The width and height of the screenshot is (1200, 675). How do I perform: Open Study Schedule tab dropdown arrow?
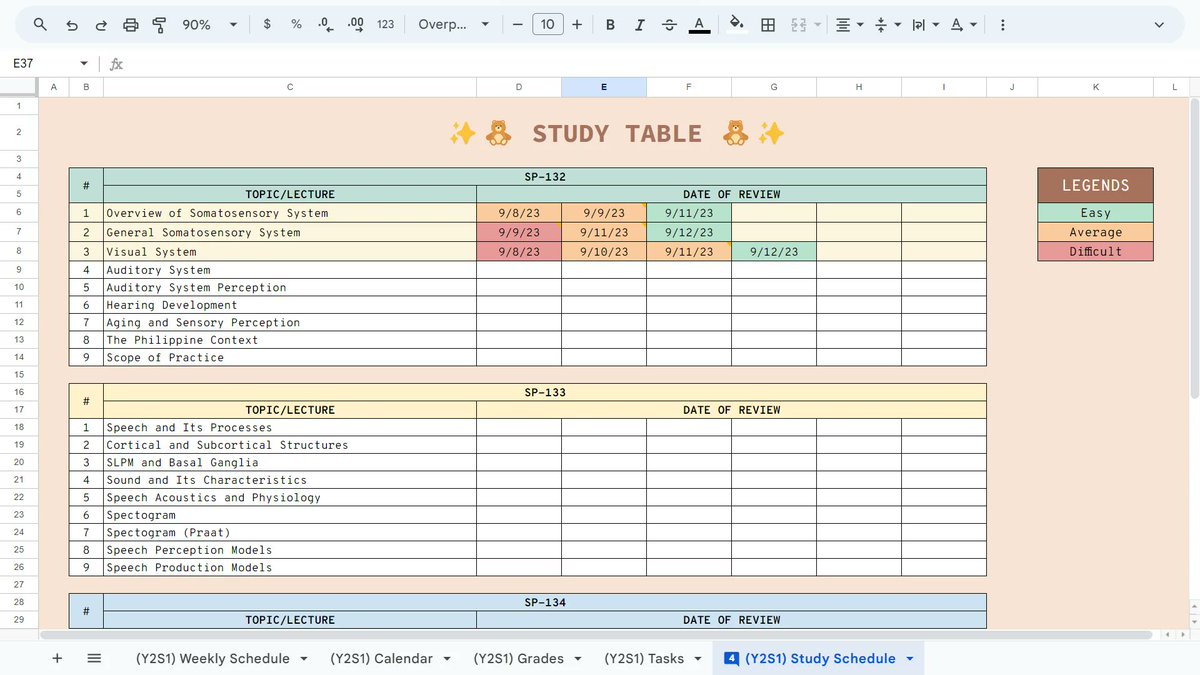pyautogui.click(x=909, y=658)
